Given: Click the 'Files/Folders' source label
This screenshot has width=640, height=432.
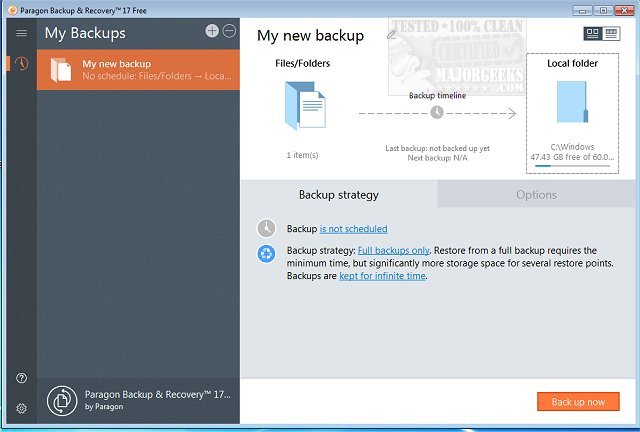Looking at the screenshot, I should [302, 63].
